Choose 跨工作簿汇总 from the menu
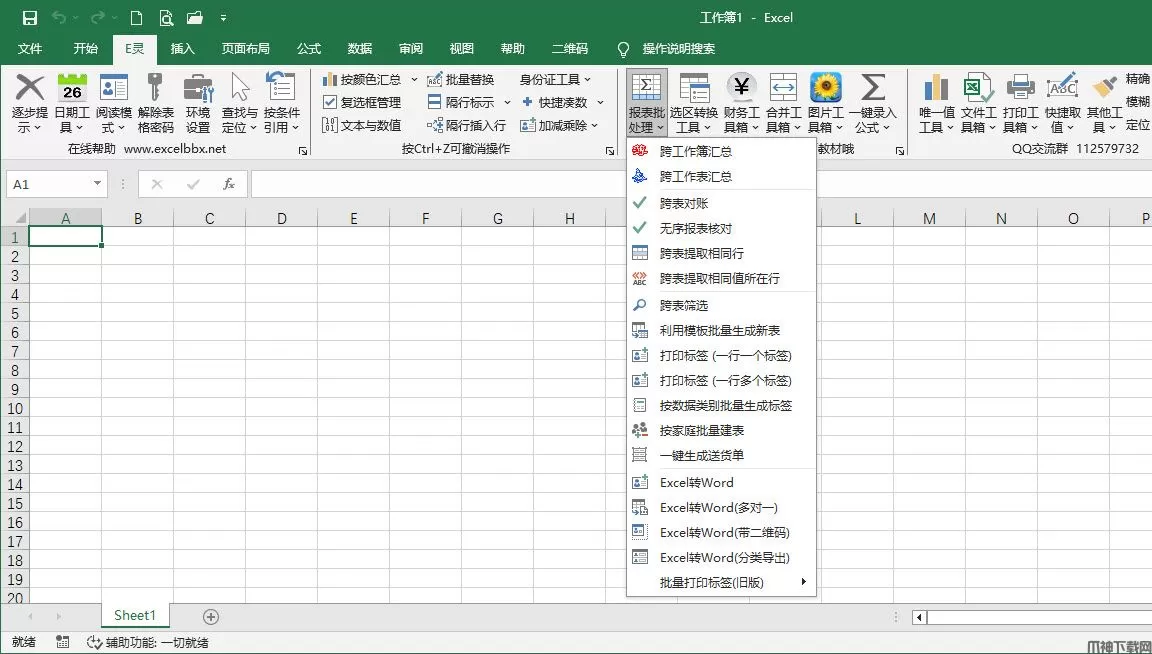Image resolution: width=1152 pixels, height=654 pixels. tap(695, 151)
